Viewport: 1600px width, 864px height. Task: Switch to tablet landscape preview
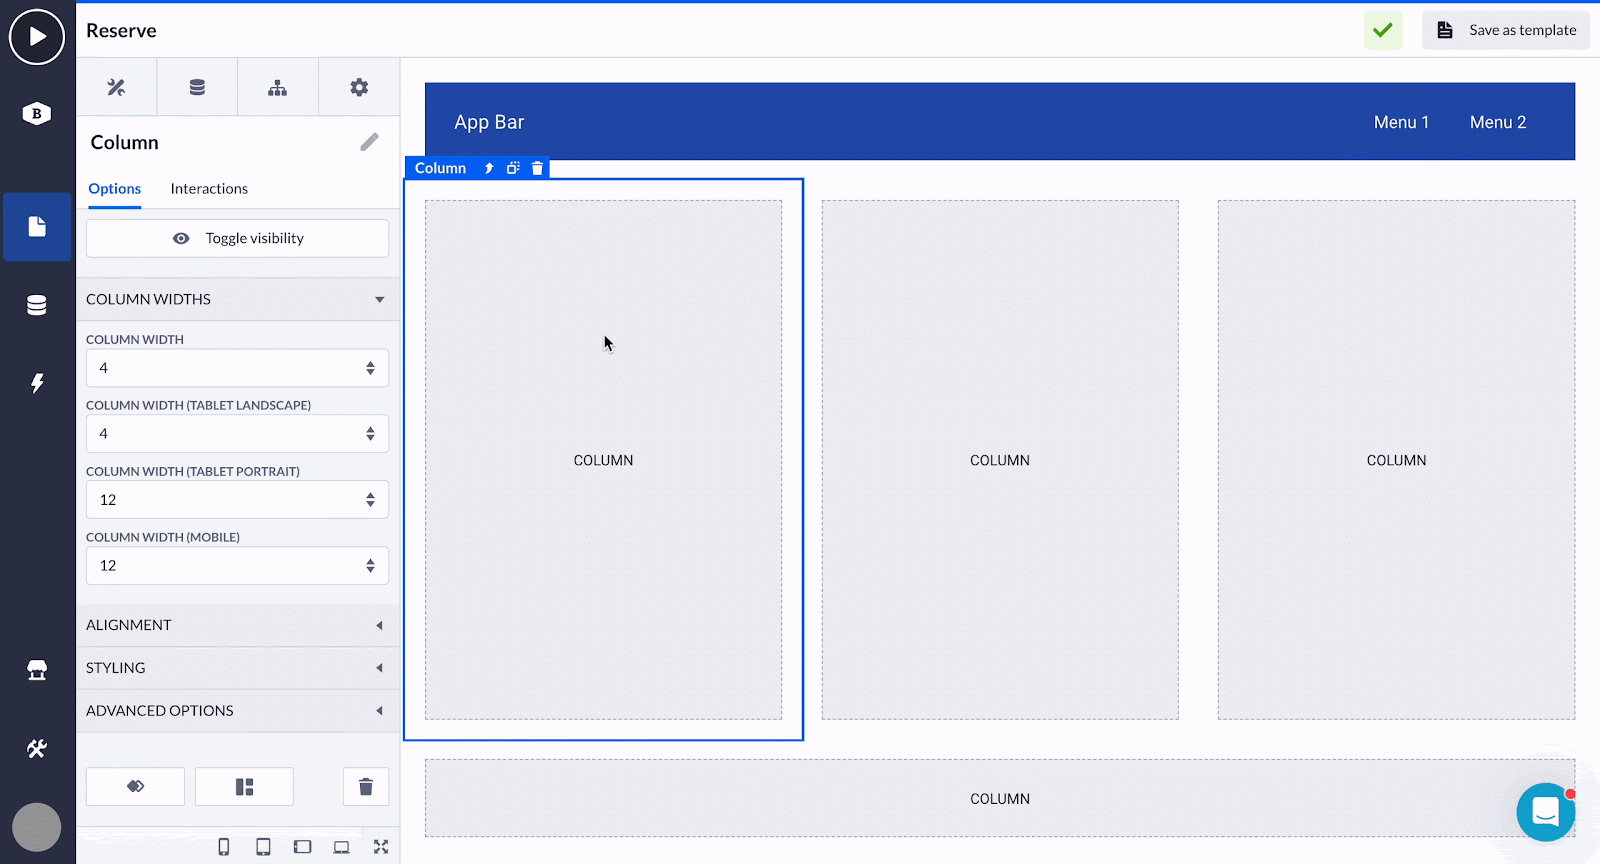302,847
